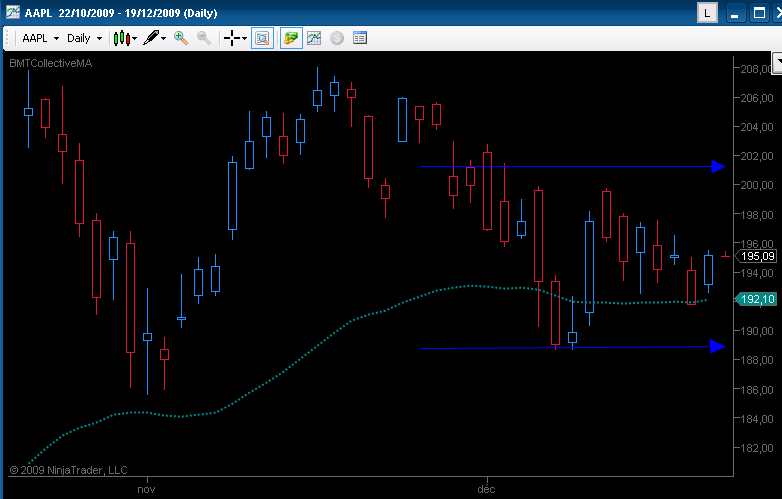Minimize the AAPL chart window
Screen dimensions: 782x499
735,13
